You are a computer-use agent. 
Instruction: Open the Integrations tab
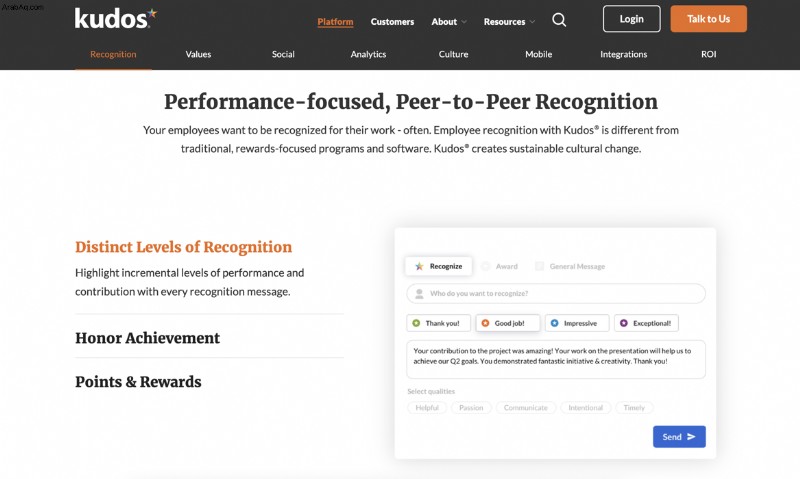(623, 54)
